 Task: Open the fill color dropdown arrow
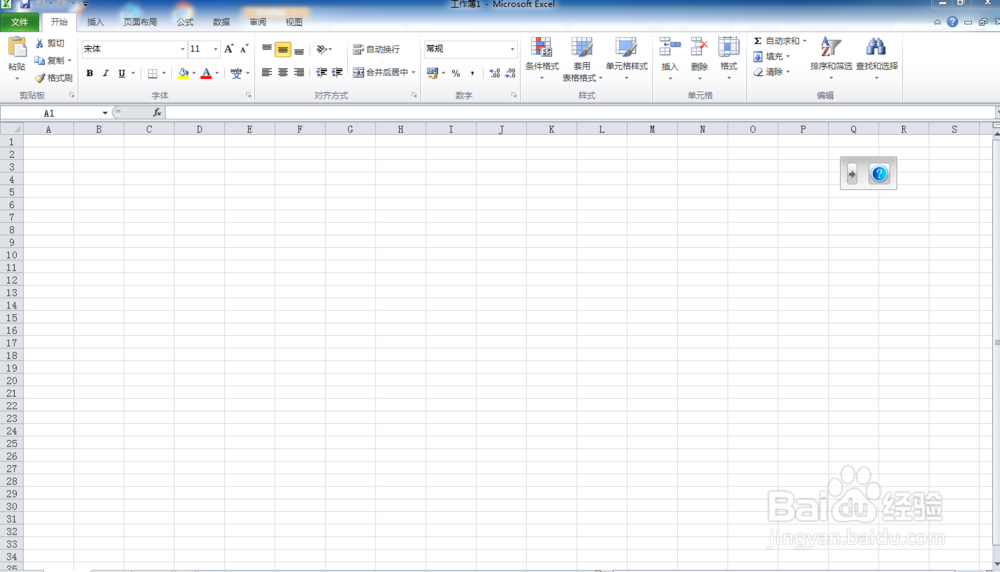[194, 73]
